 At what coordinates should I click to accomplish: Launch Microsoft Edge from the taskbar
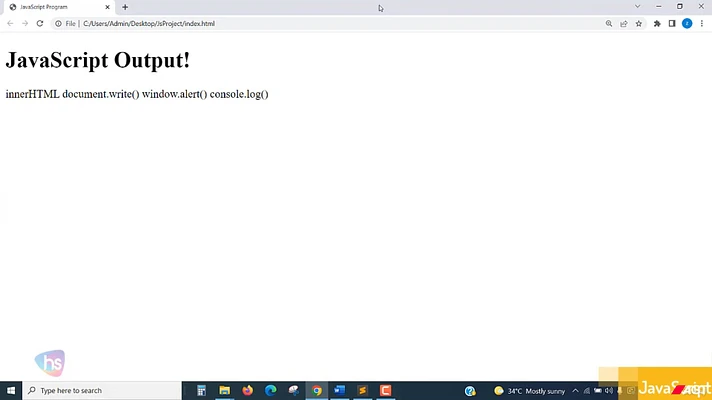coord(271,390)
